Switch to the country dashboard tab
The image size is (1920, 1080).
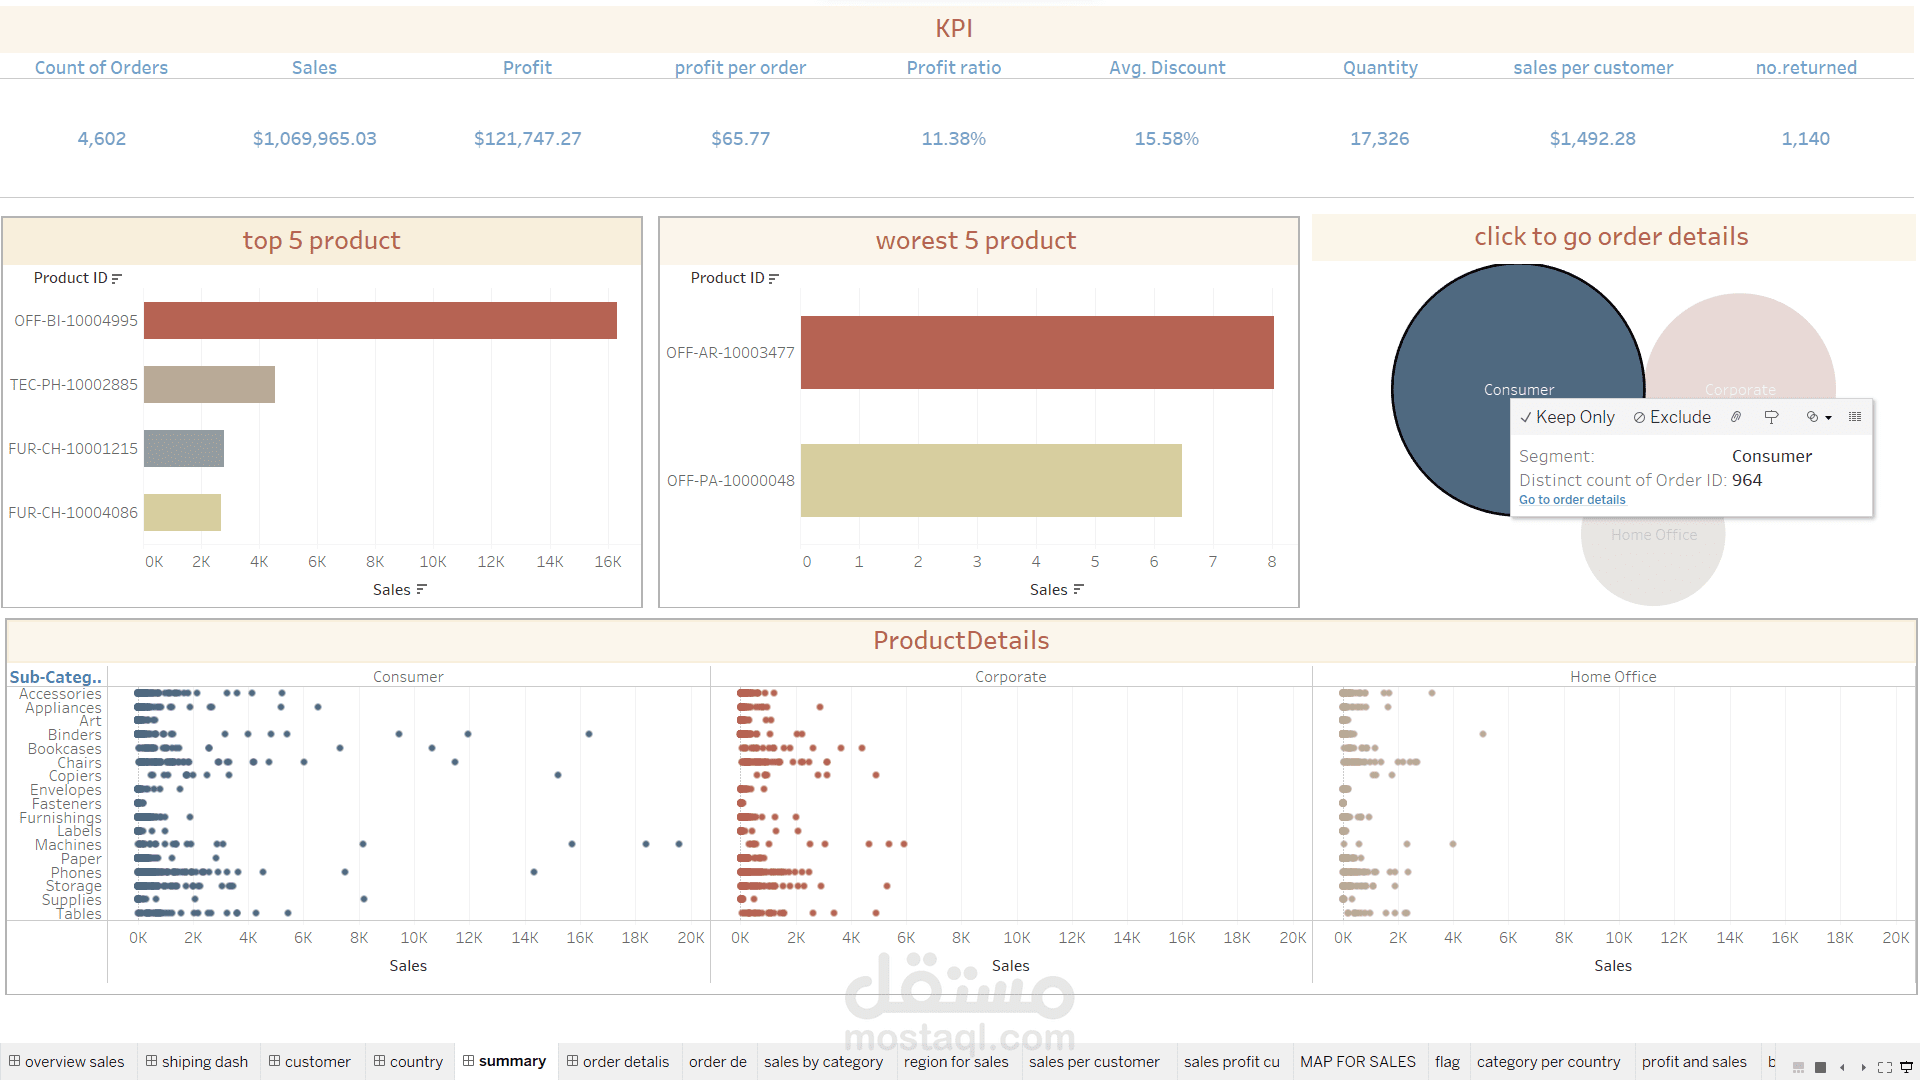pyautogui.click(x=409, y=1062)
